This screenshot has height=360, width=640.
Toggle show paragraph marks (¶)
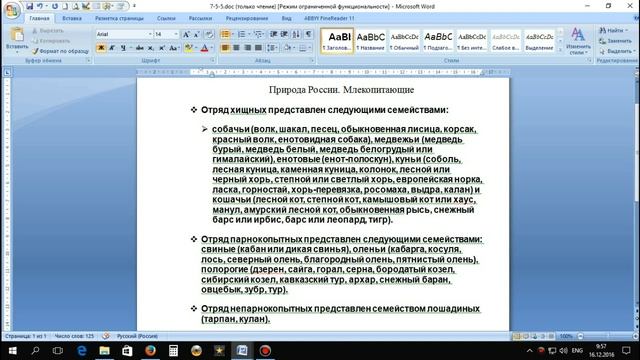pos(309,34)
